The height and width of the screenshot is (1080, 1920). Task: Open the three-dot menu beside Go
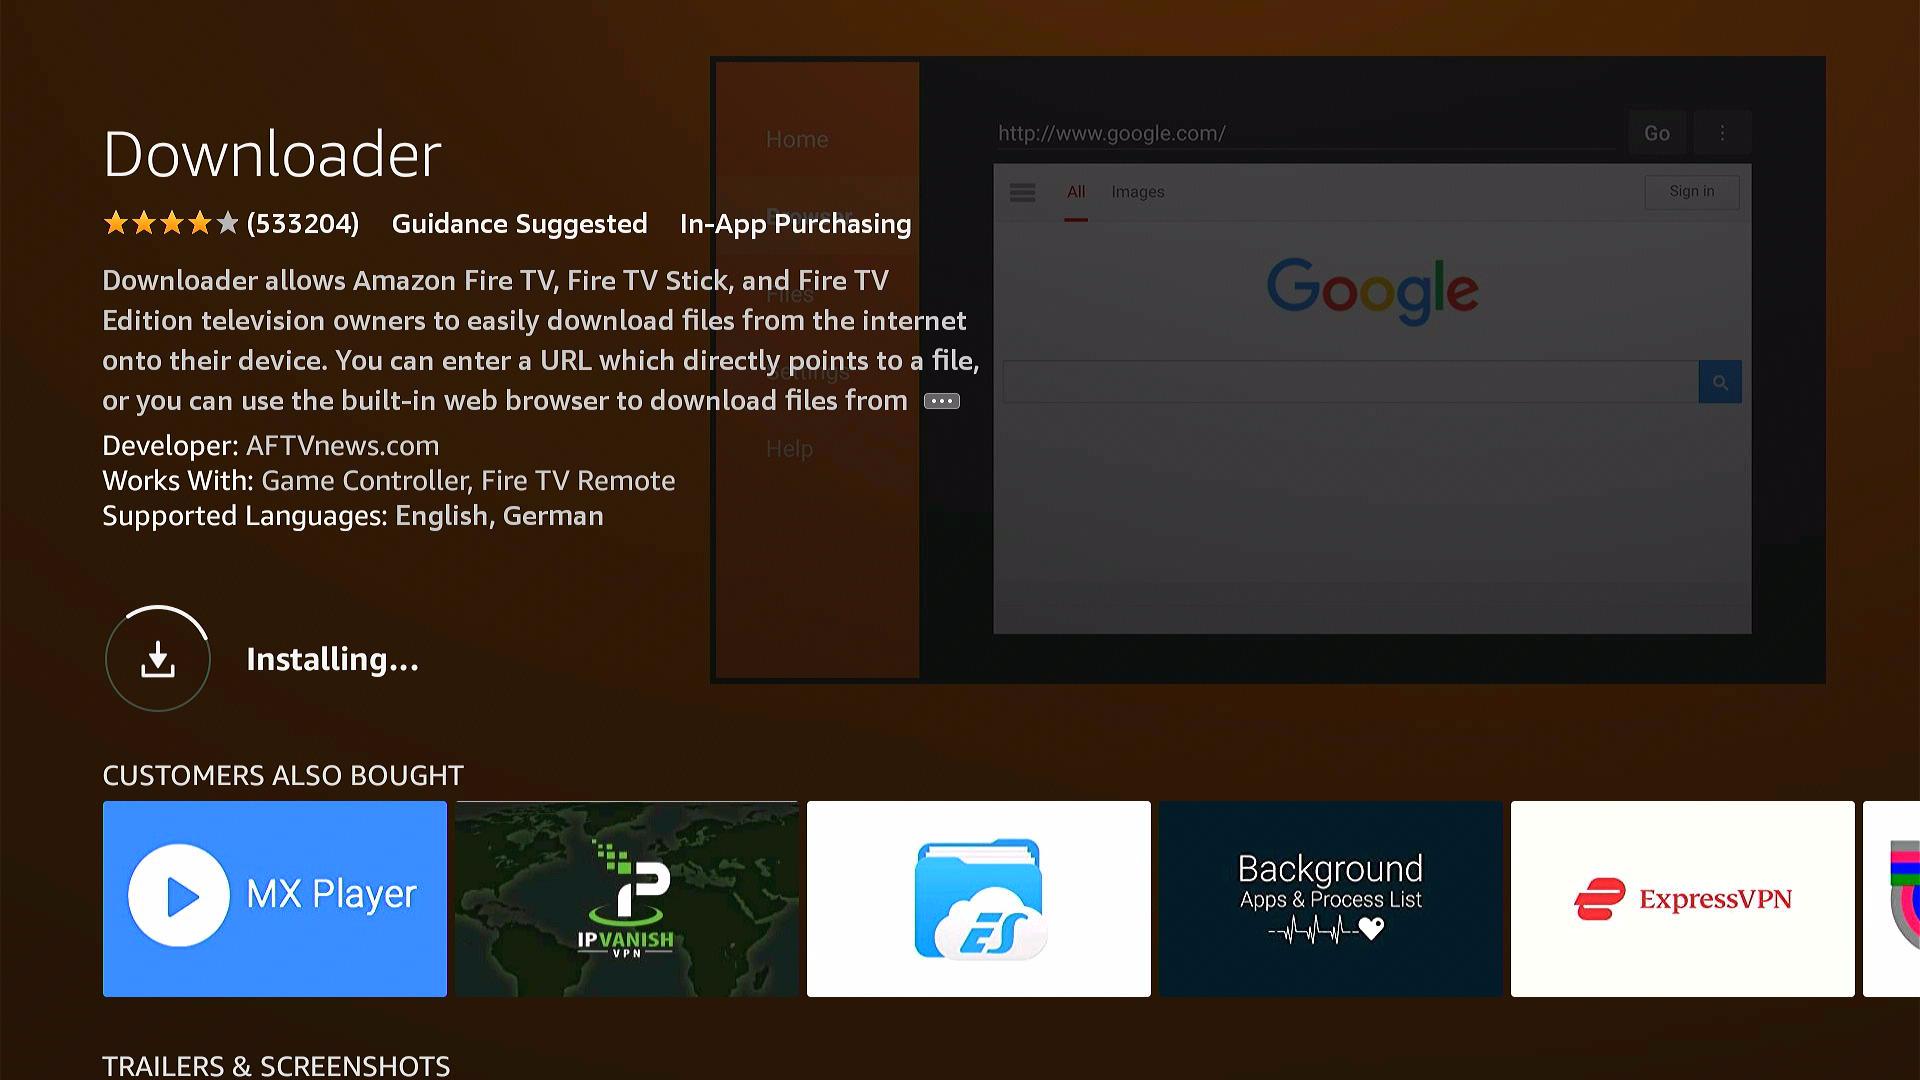[x=1722, y=133]
